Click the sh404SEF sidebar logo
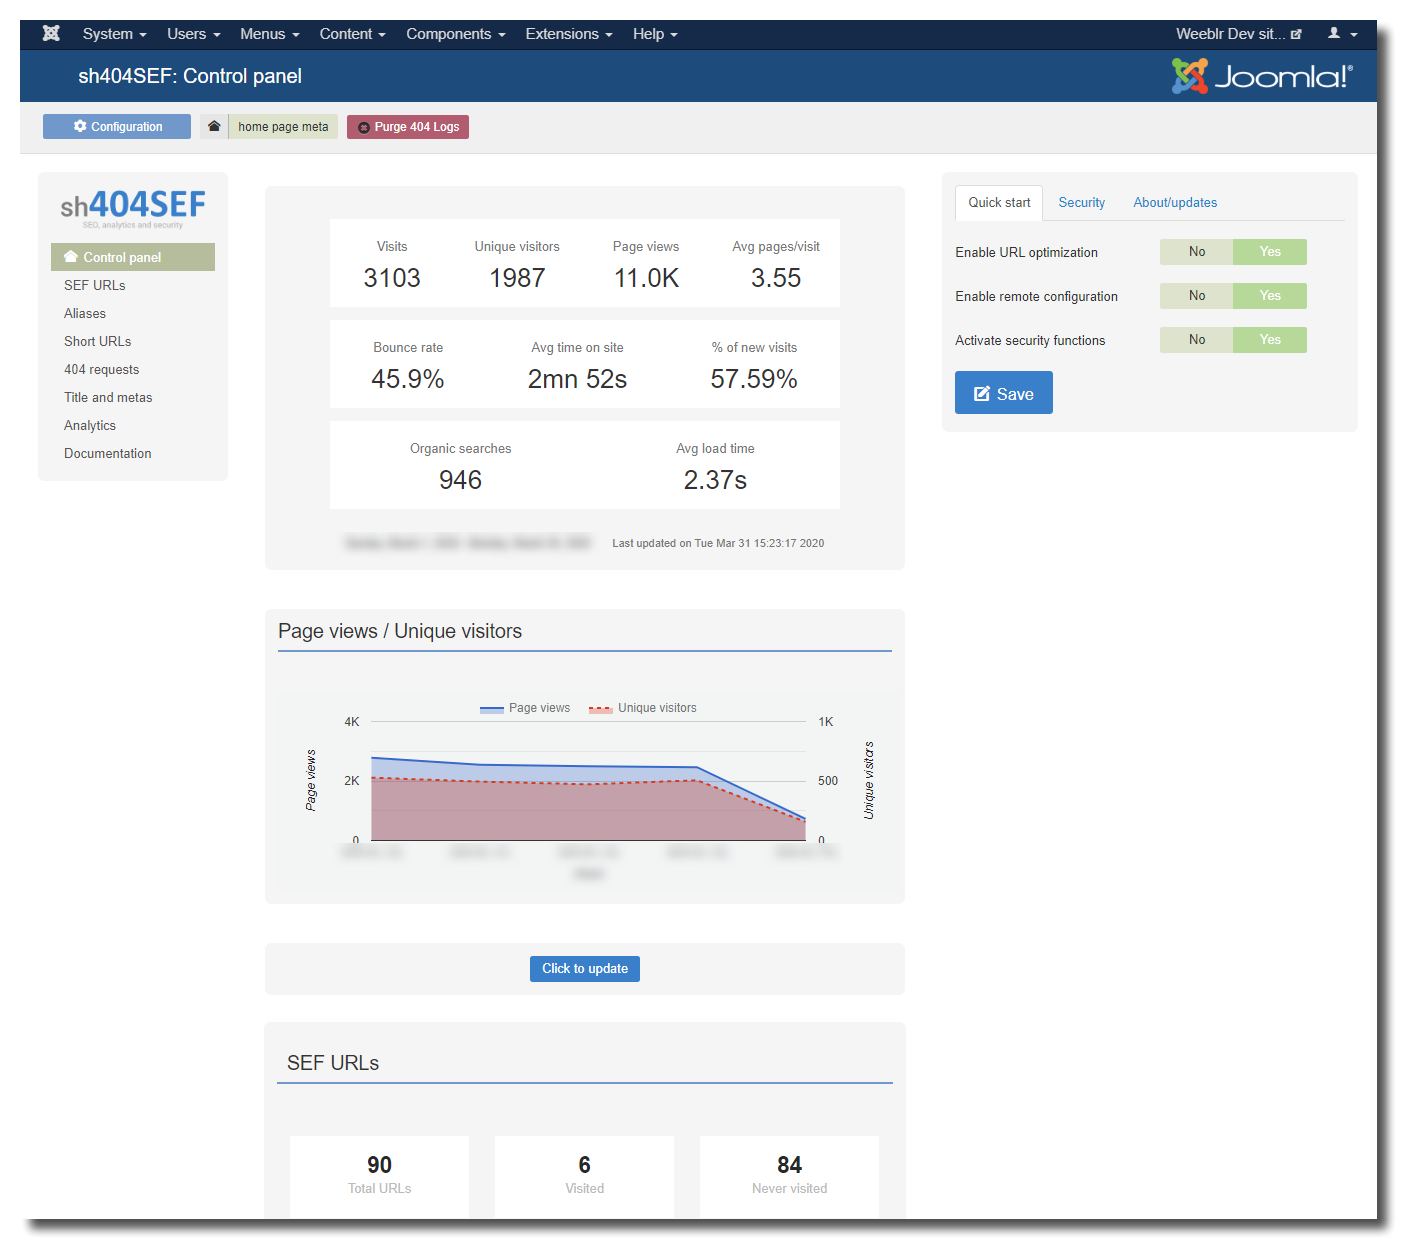Image resolution: width=1407 pixels, height=1249 pixels. 133,207
